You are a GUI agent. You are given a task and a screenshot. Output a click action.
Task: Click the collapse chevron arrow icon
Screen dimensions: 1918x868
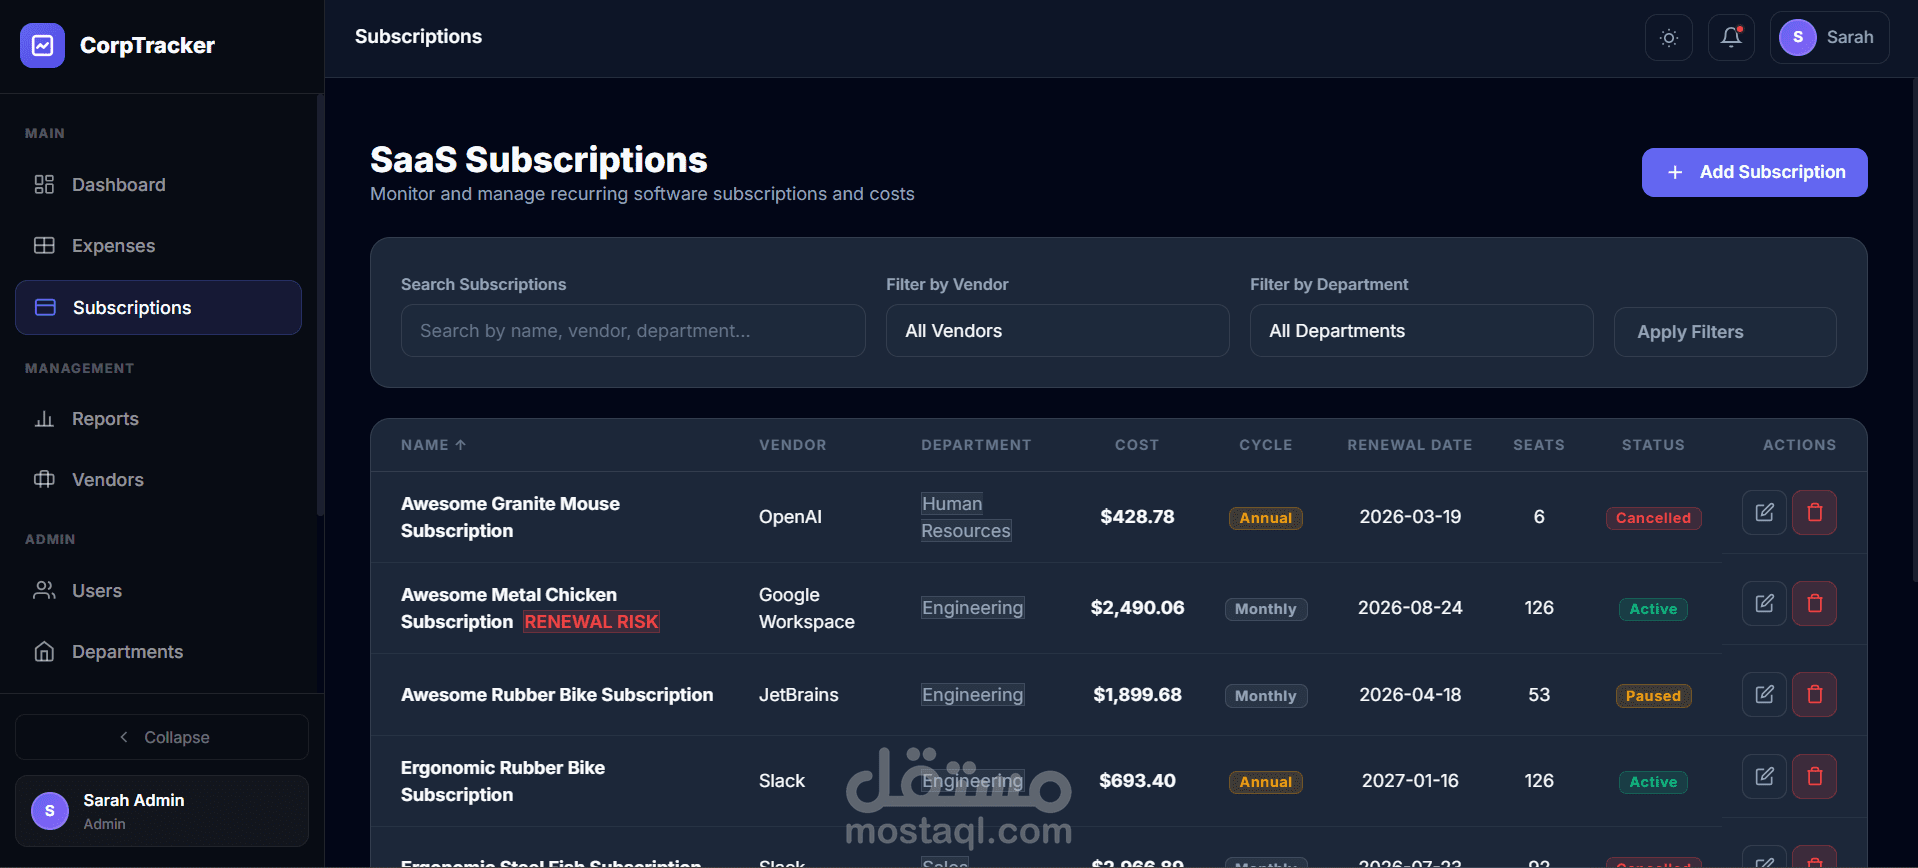(124, 737)
